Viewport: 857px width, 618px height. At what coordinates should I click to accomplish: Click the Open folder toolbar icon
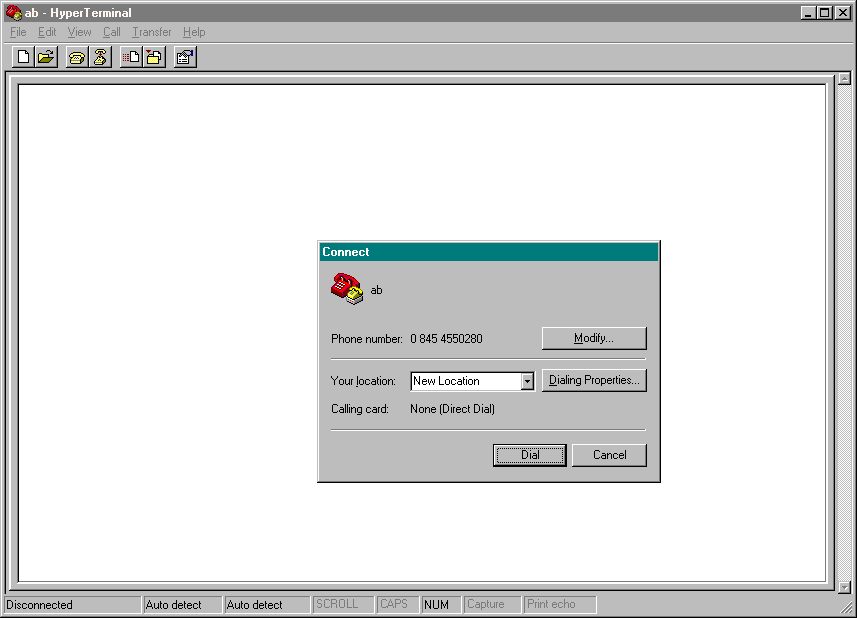[46, 57]
